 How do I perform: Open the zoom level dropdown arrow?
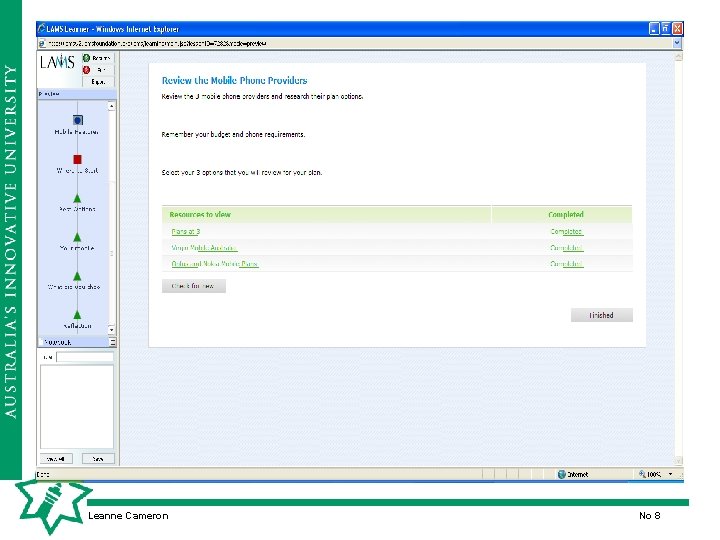670,474
